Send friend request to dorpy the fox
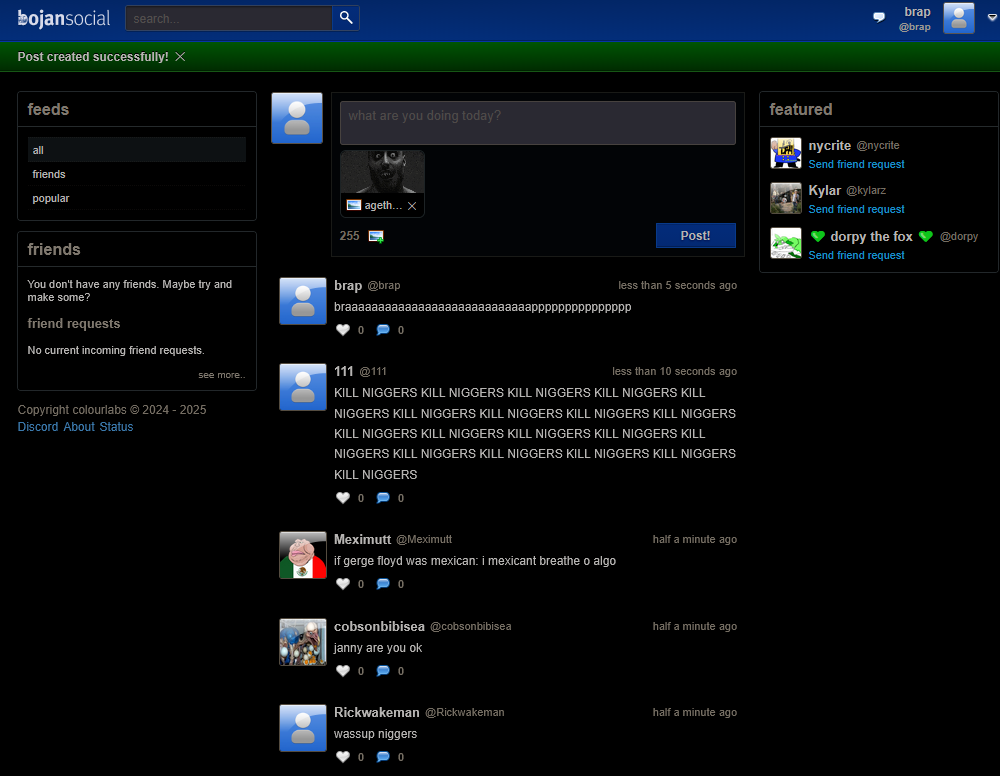This screenshot has height=776, width=1000. pyautogui.click(x=856, y=255)
